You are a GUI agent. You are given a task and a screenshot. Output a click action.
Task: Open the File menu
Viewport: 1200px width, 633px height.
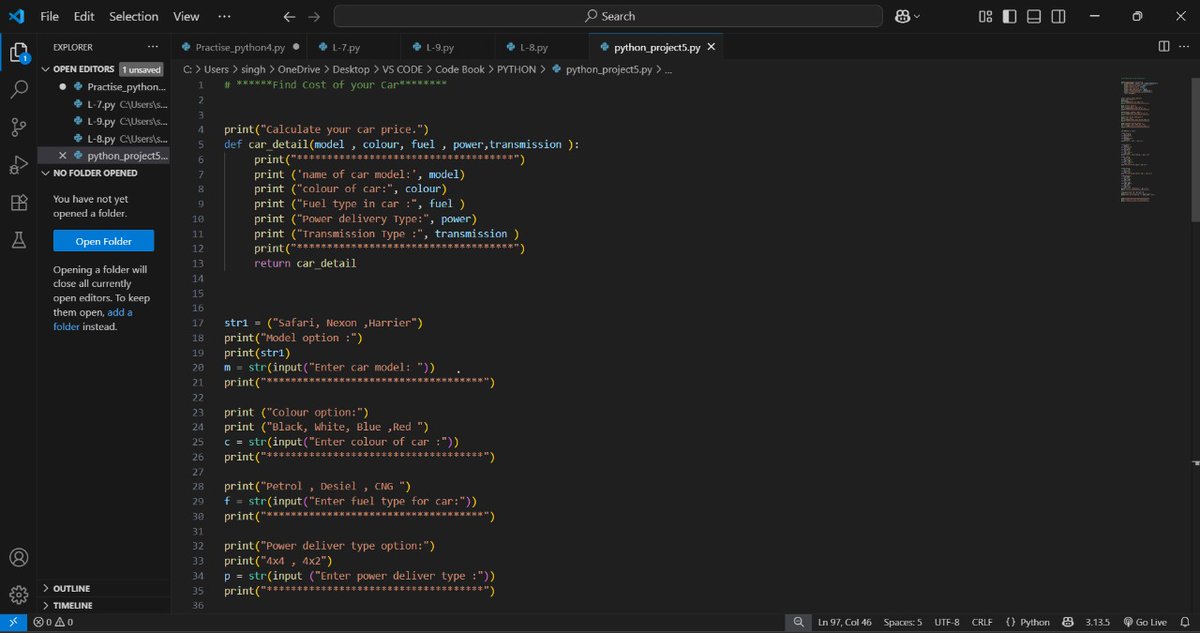49,16
